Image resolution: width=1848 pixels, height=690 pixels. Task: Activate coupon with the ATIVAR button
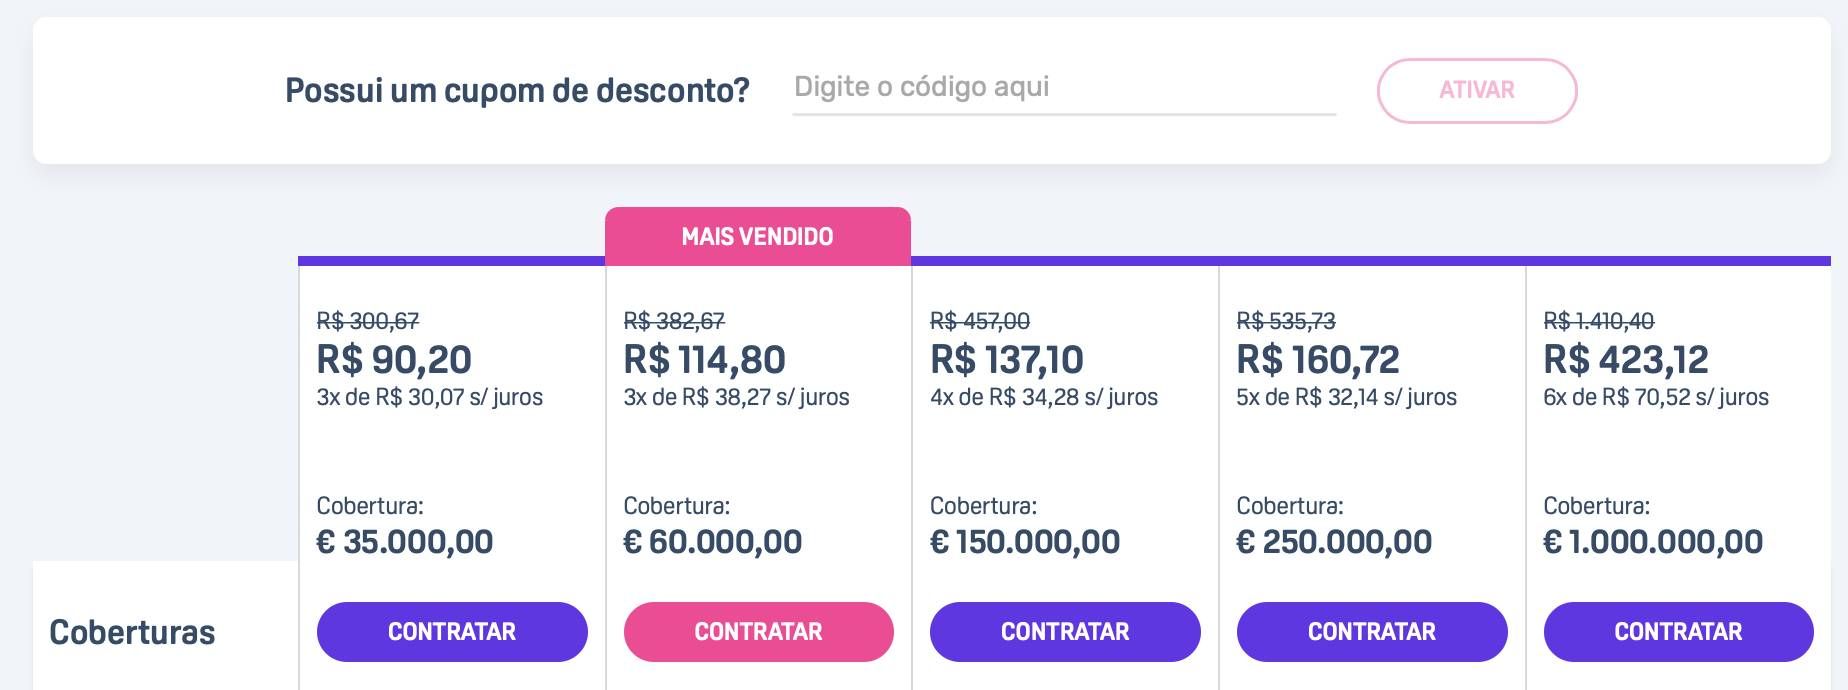[x=1477, y=91]
